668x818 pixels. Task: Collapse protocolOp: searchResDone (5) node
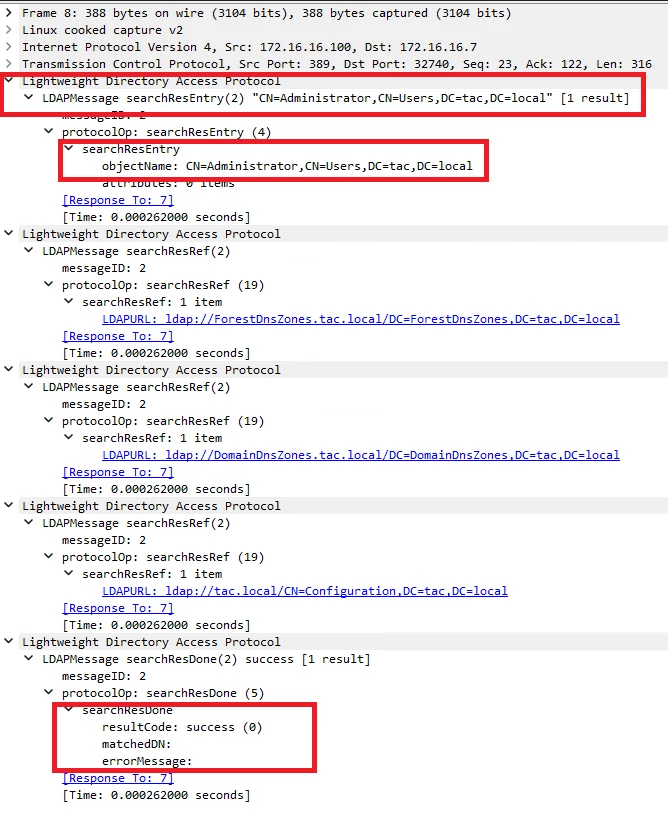coord(49,693)
